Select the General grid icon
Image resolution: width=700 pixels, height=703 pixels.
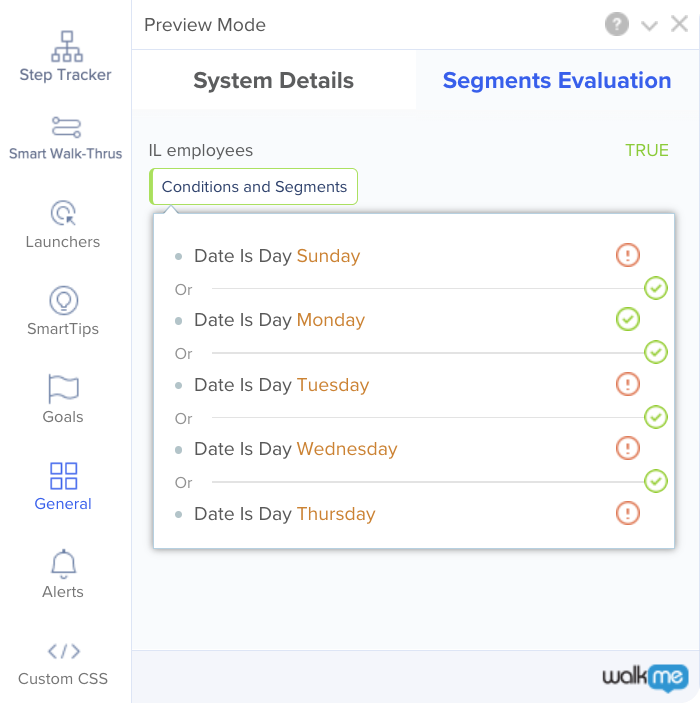63,476
